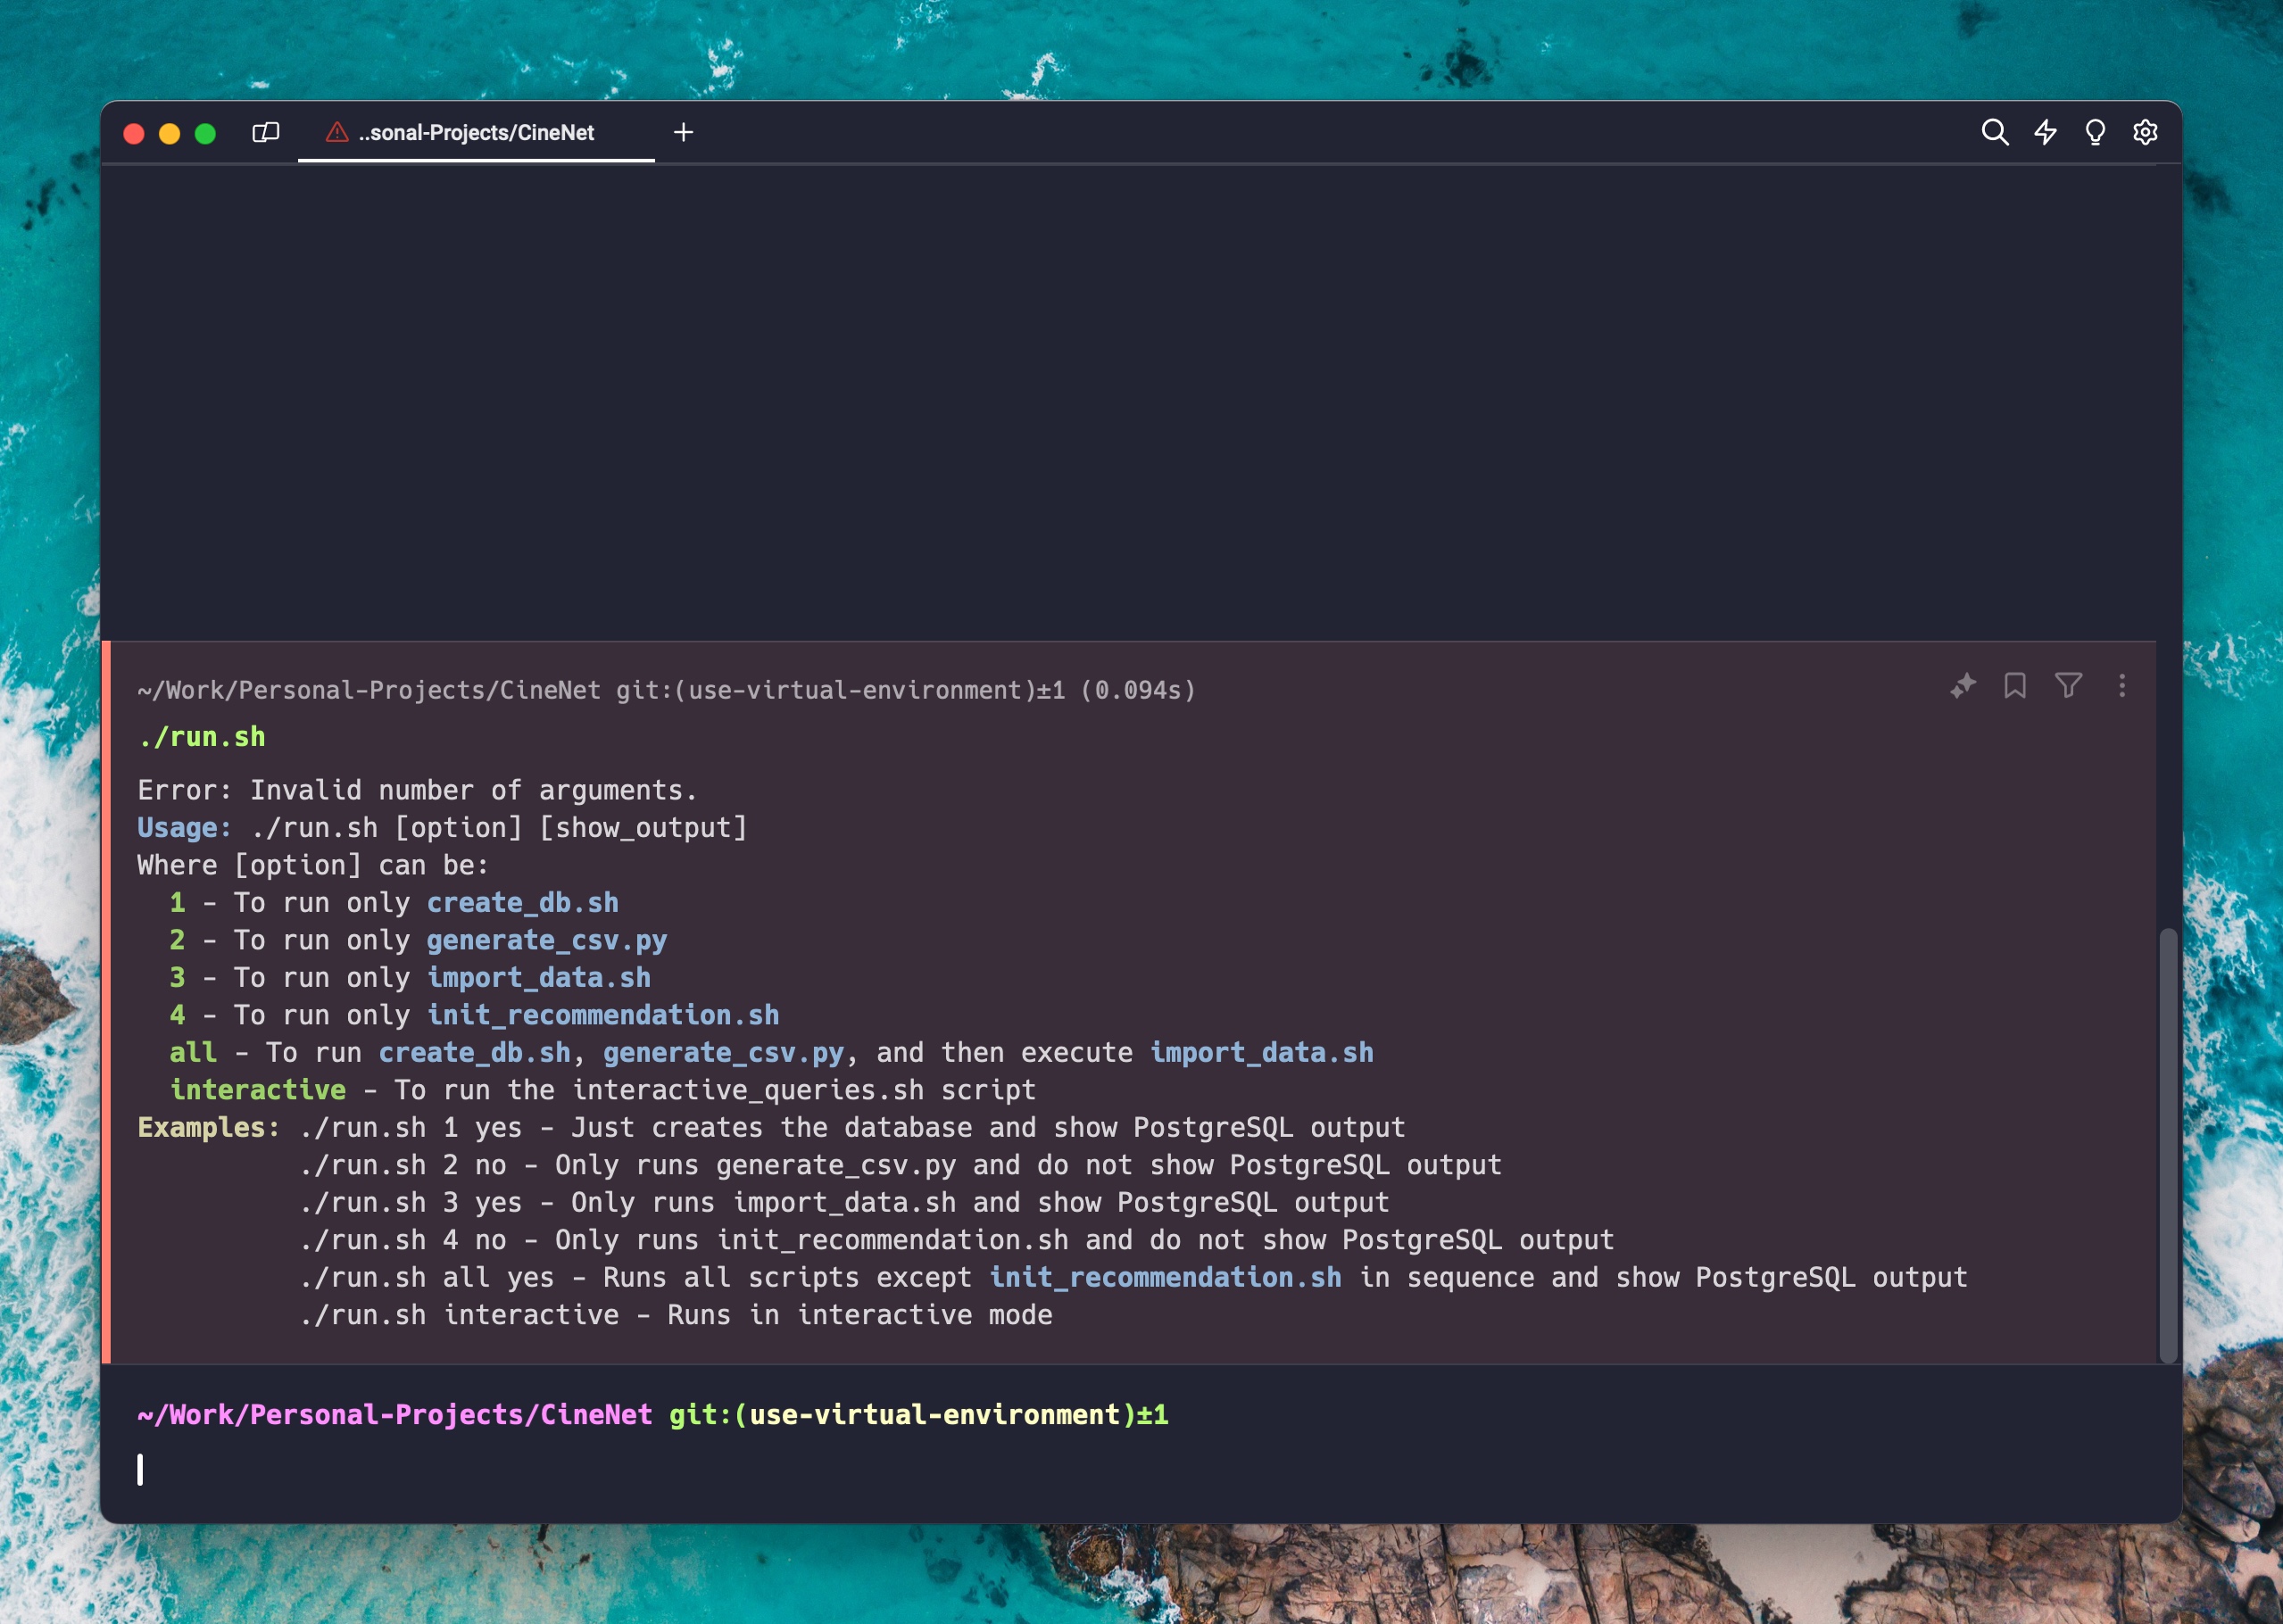The width and height of the screenshot is (2283, 1624).
Task: Click the pink working directory path in prompt
Action: 394,1415
